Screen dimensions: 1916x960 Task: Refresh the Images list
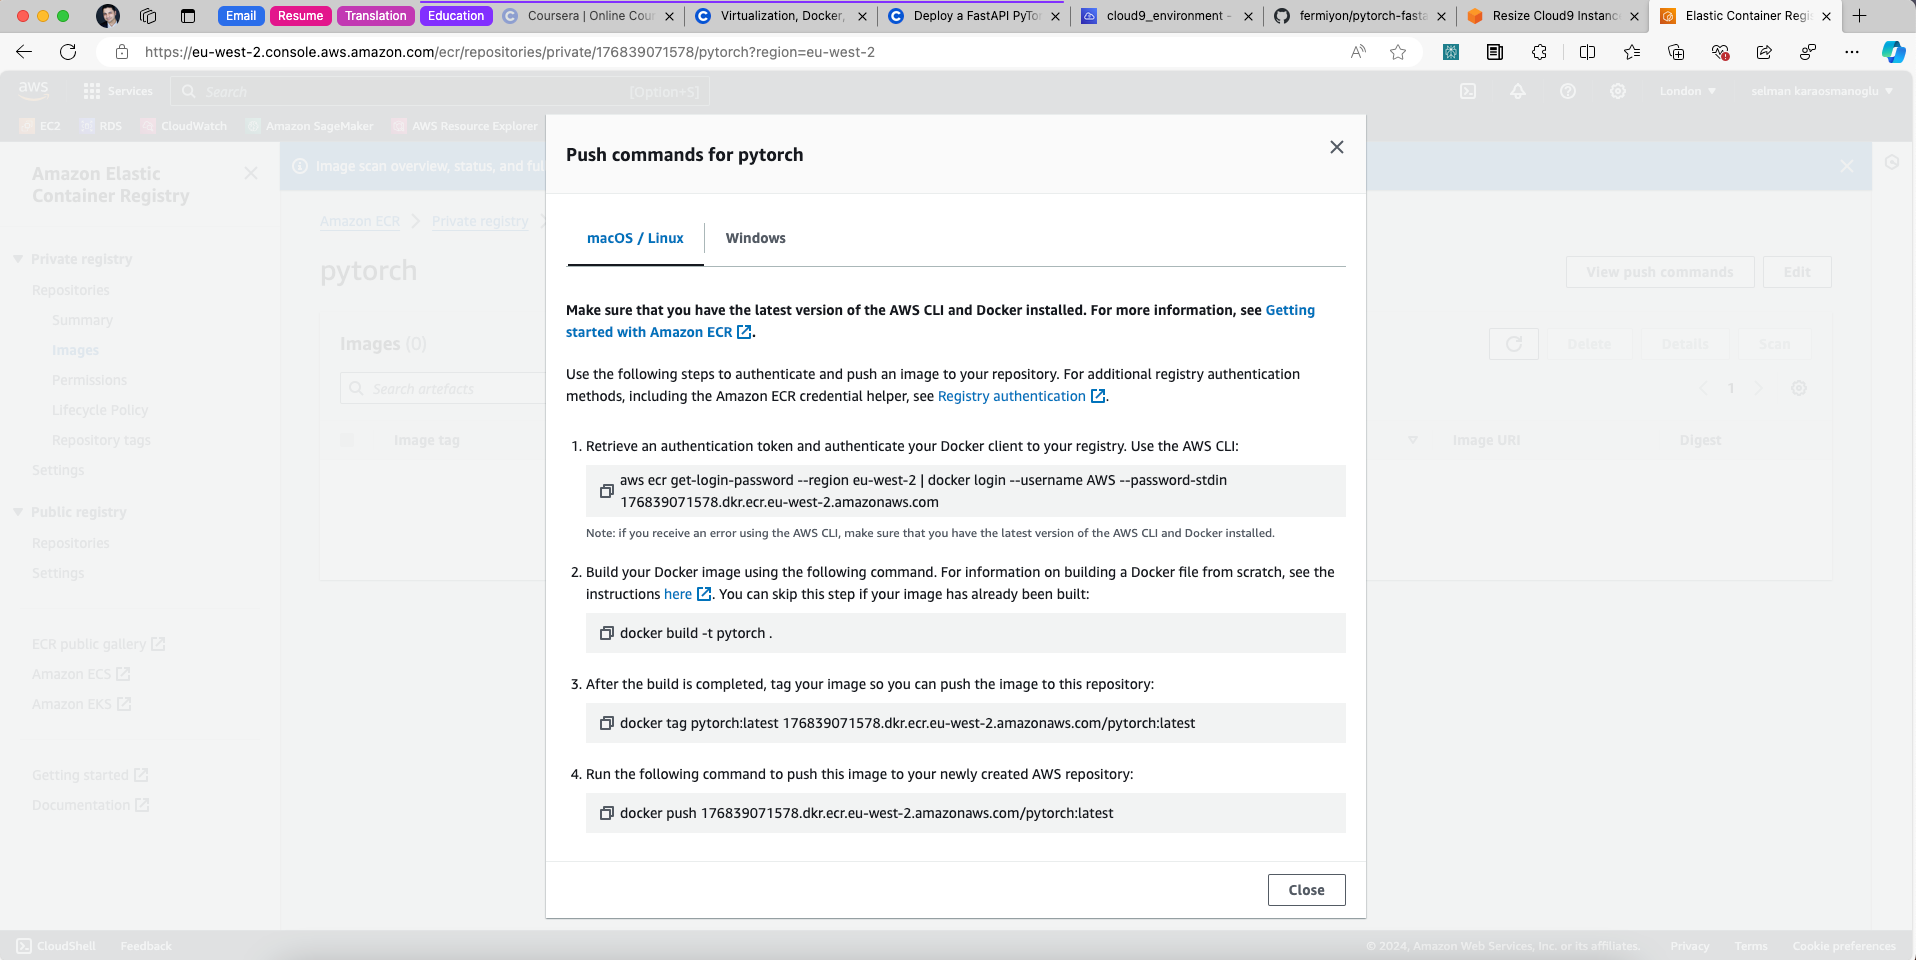click(x=1514, y=344)
